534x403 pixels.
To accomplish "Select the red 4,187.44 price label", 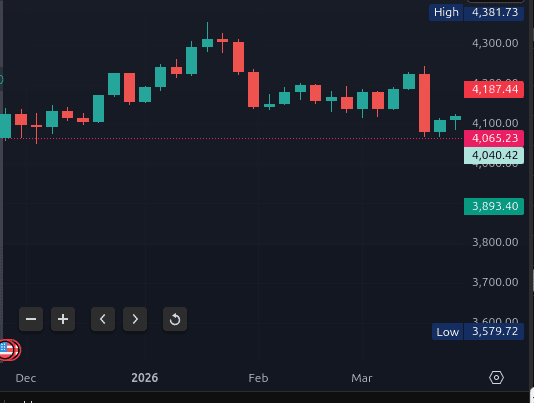I will 494,89.
